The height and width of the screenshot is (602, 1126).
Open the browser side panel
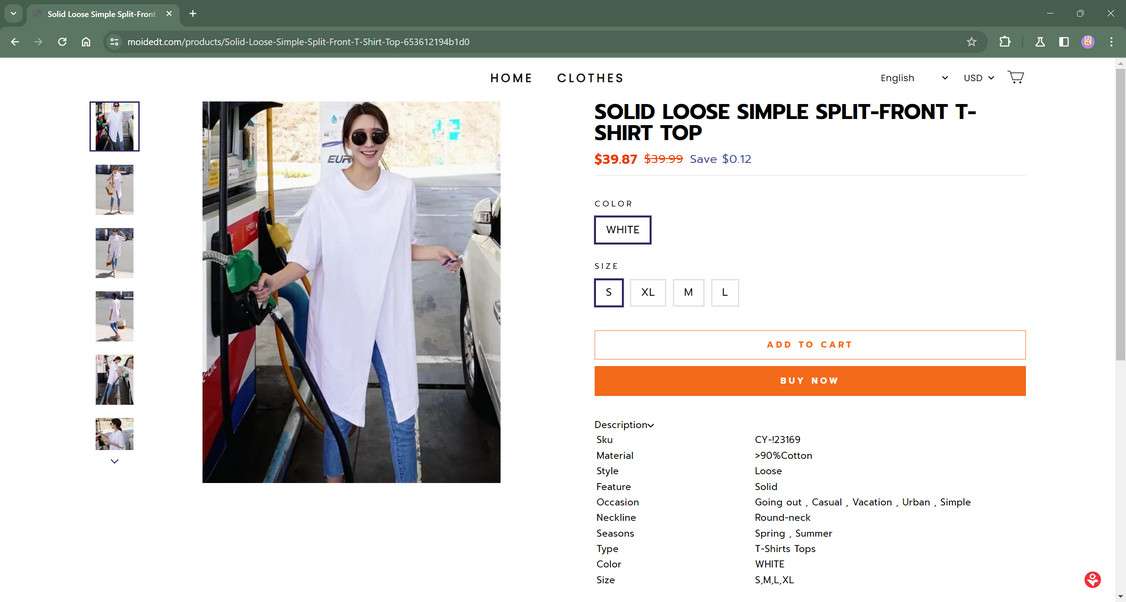tap(1064, 42)
